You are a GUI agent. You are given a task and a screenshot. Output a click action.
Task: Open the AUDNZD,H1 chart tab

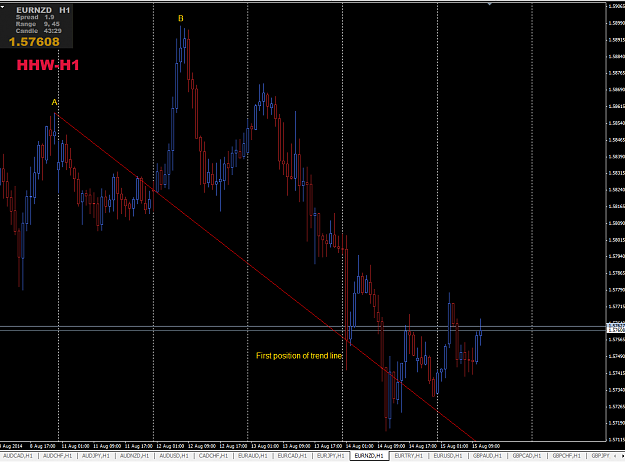coord(134,456)
